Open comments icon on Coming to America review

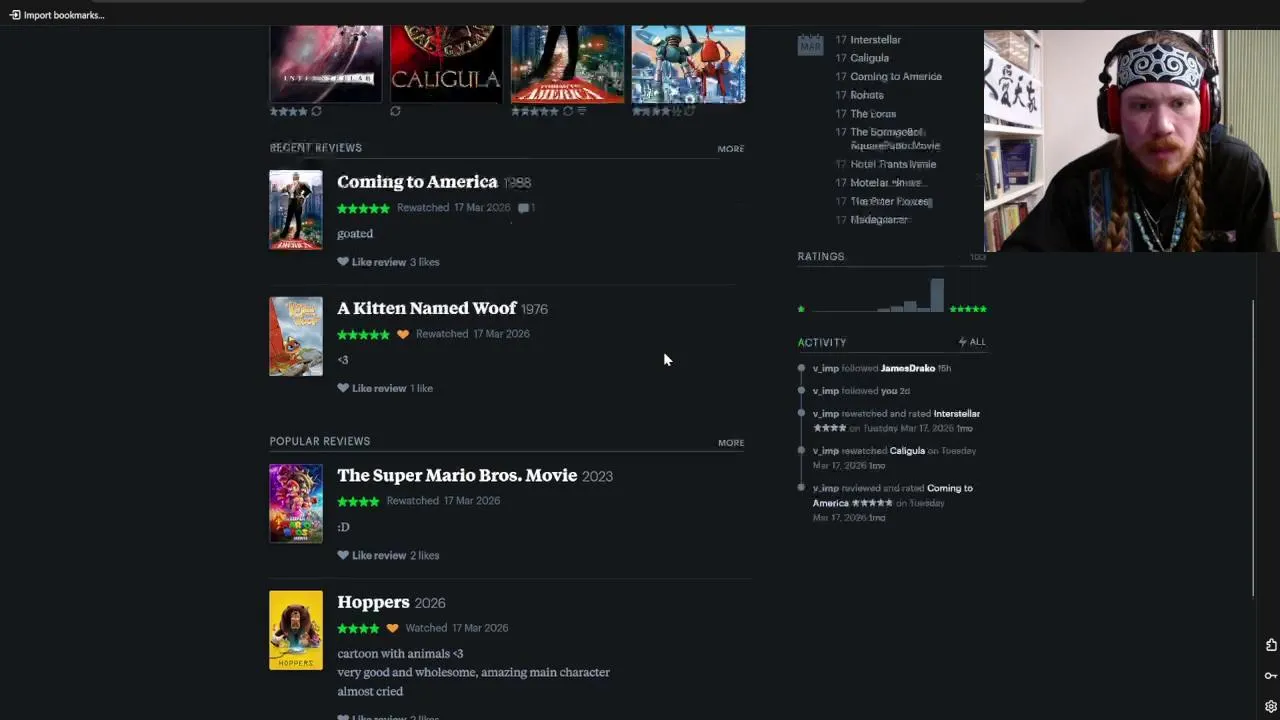tap(525, 208)
